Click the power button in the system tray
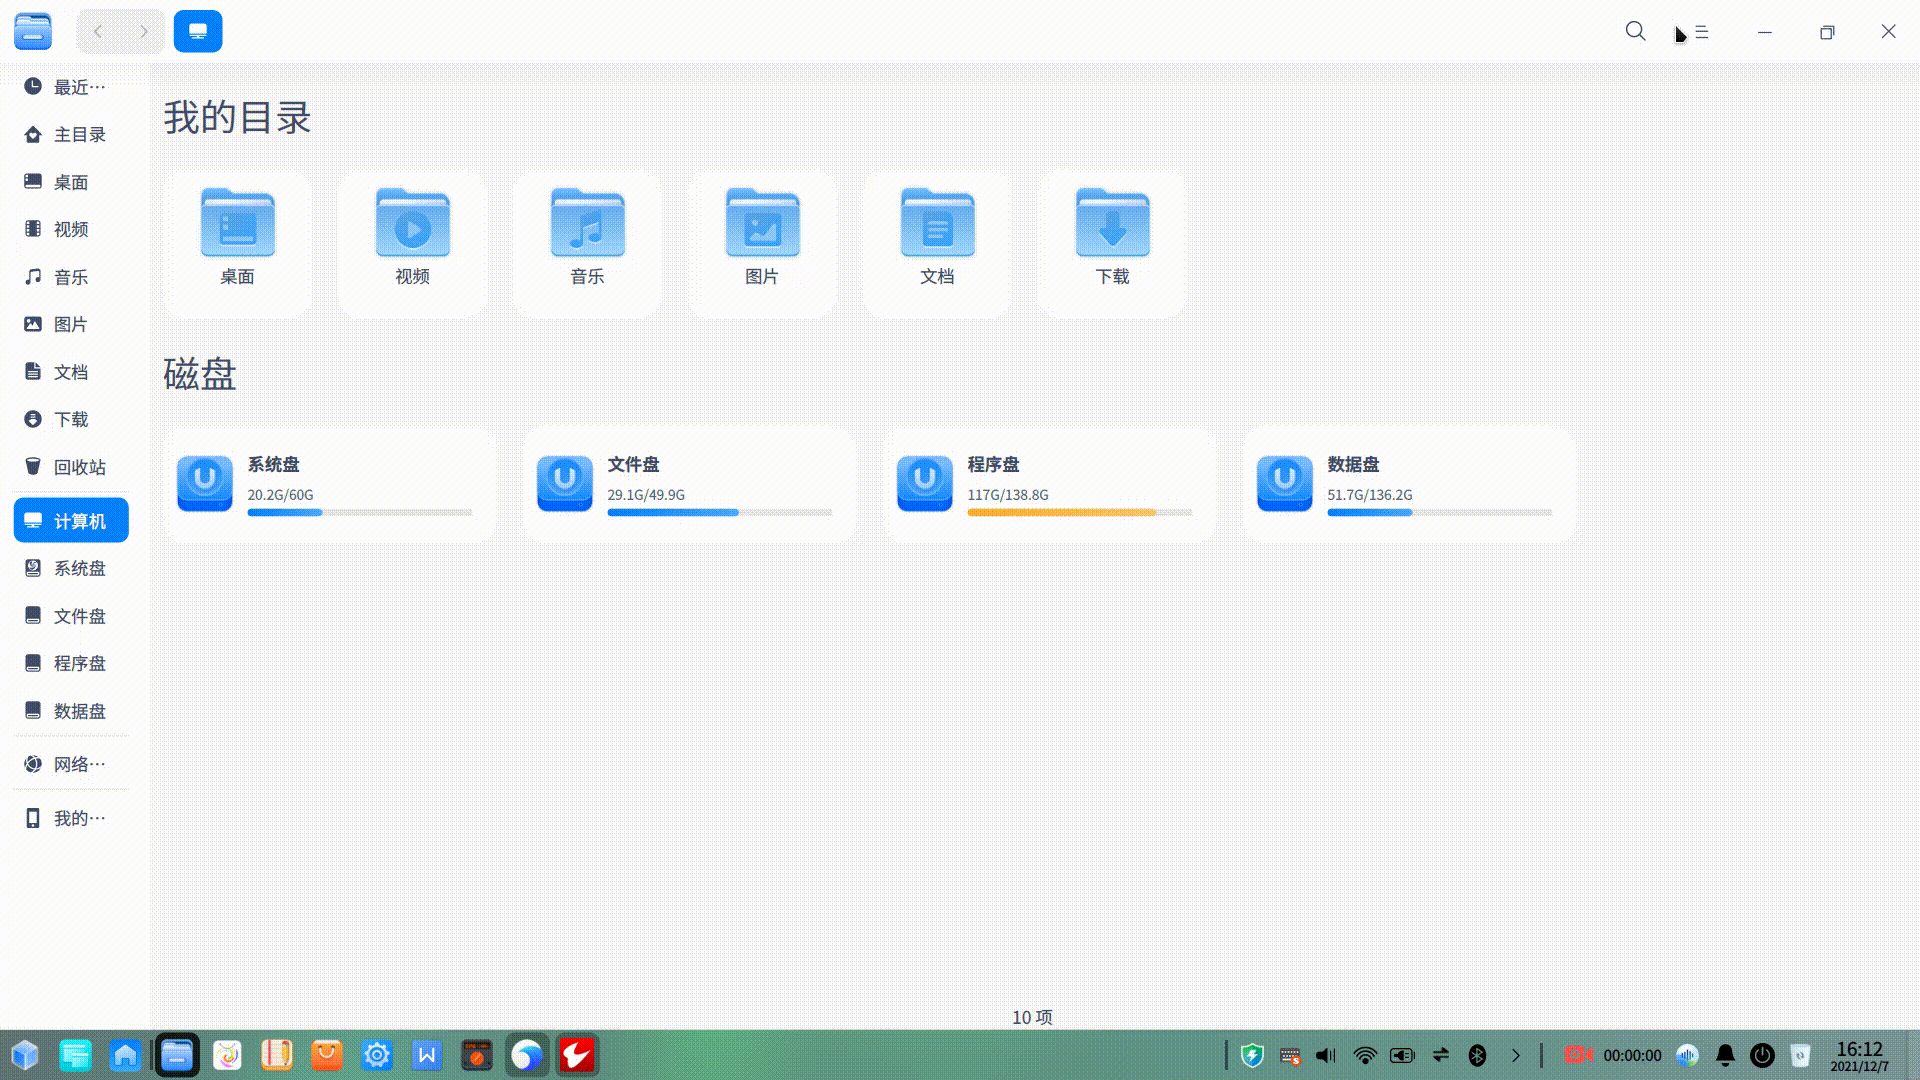The width and height of the screenshot is (1920, 1080). 1761,1054
